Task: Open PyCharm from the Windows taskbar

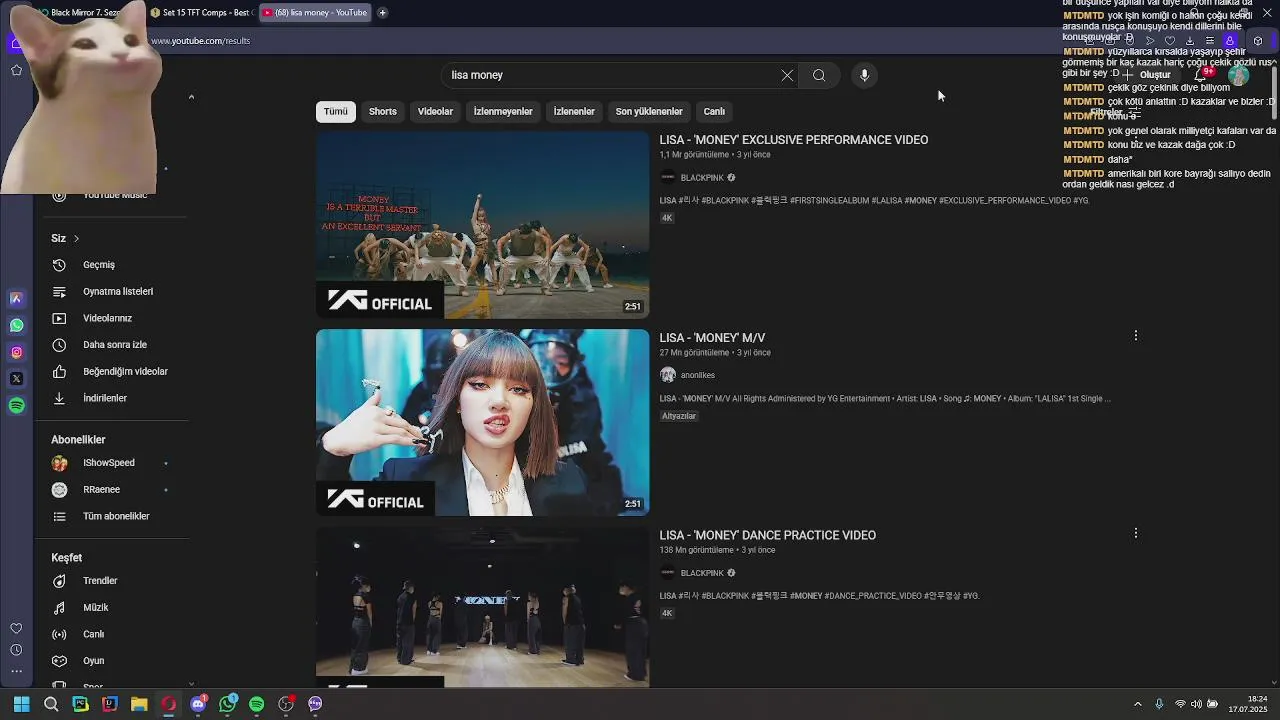Action: tap(80, 704)
